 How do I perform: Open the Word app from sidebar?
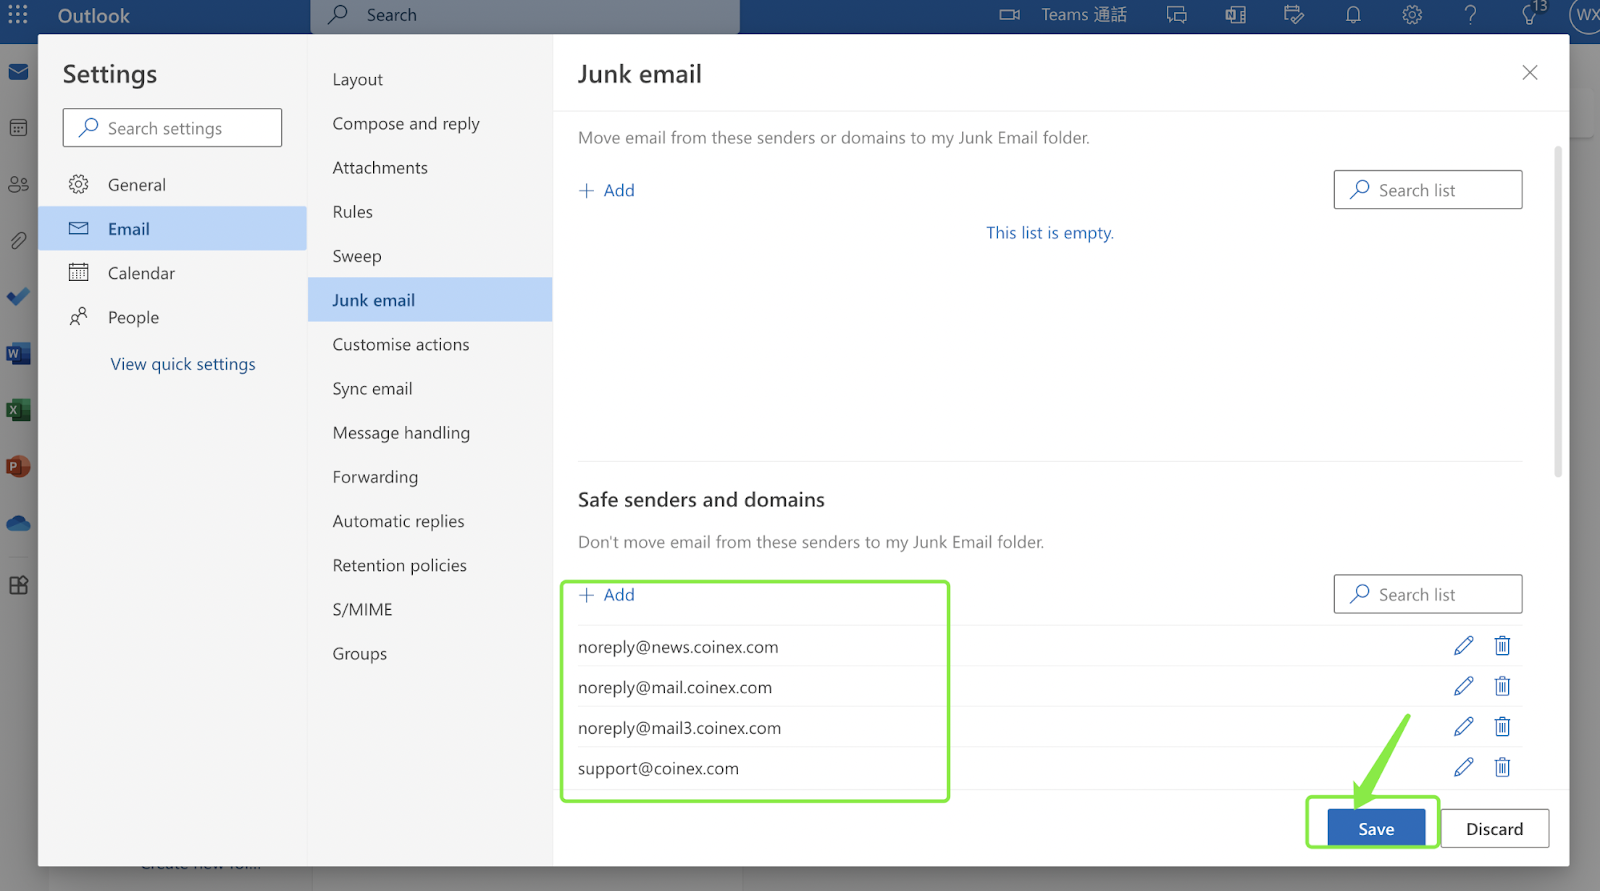[x=18, y=354]
